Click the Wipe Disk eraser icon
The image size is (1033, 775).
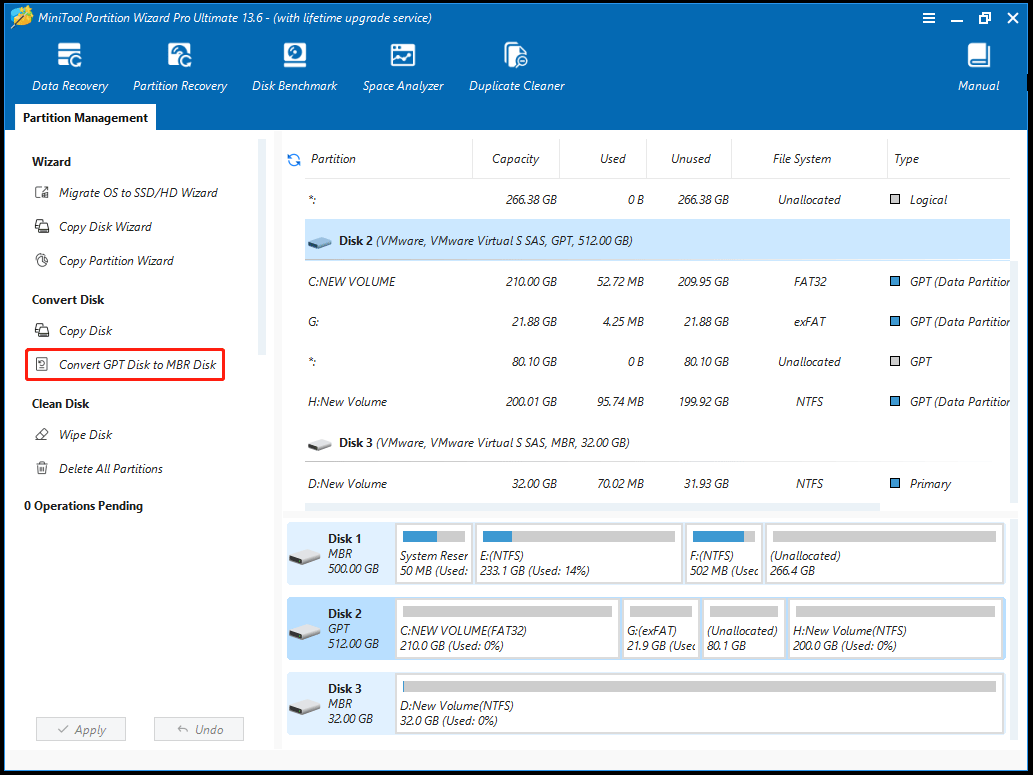point(42,434)
